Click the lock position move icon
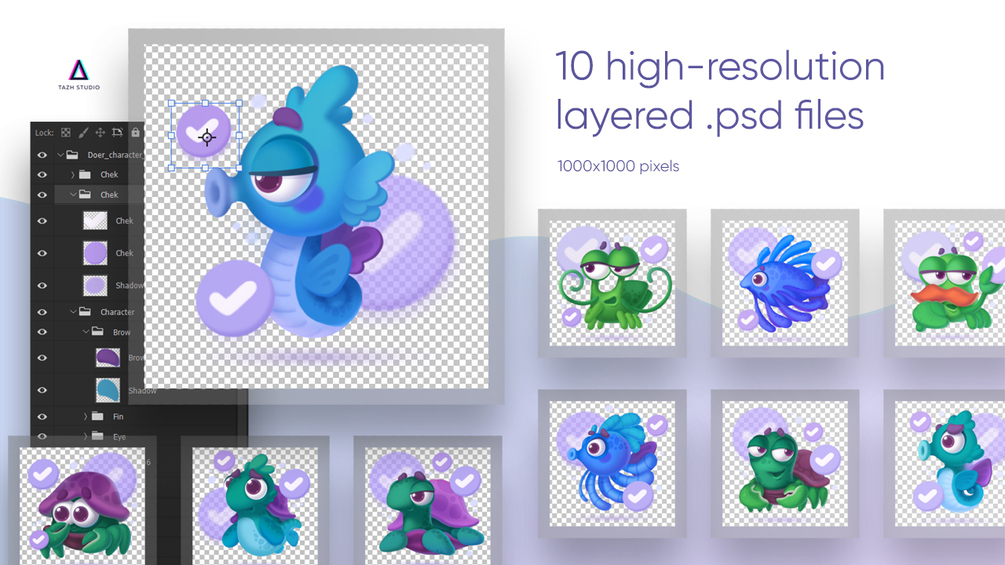 100,133
